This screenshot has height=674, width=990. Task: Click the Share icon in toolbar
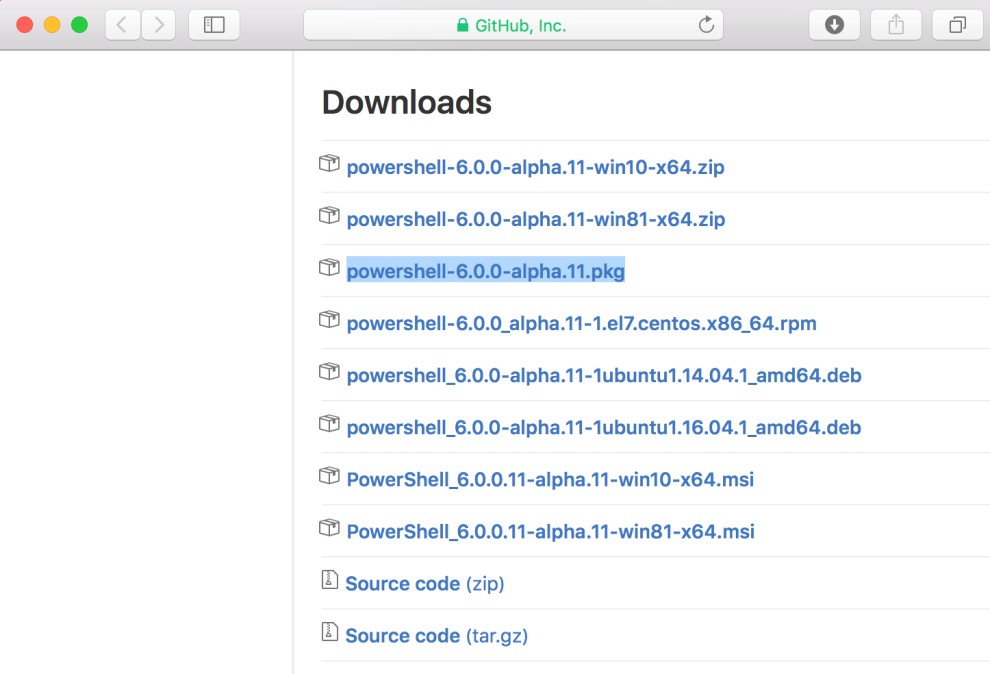pyautogui.click(x=896, y=25)
